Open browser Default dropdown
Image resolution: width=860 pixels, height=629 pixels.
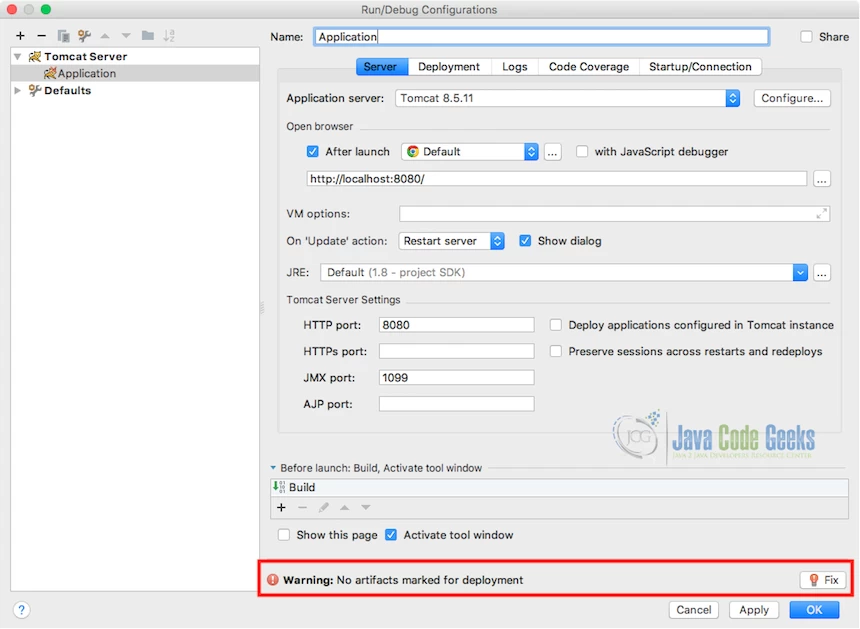point(469,152)
